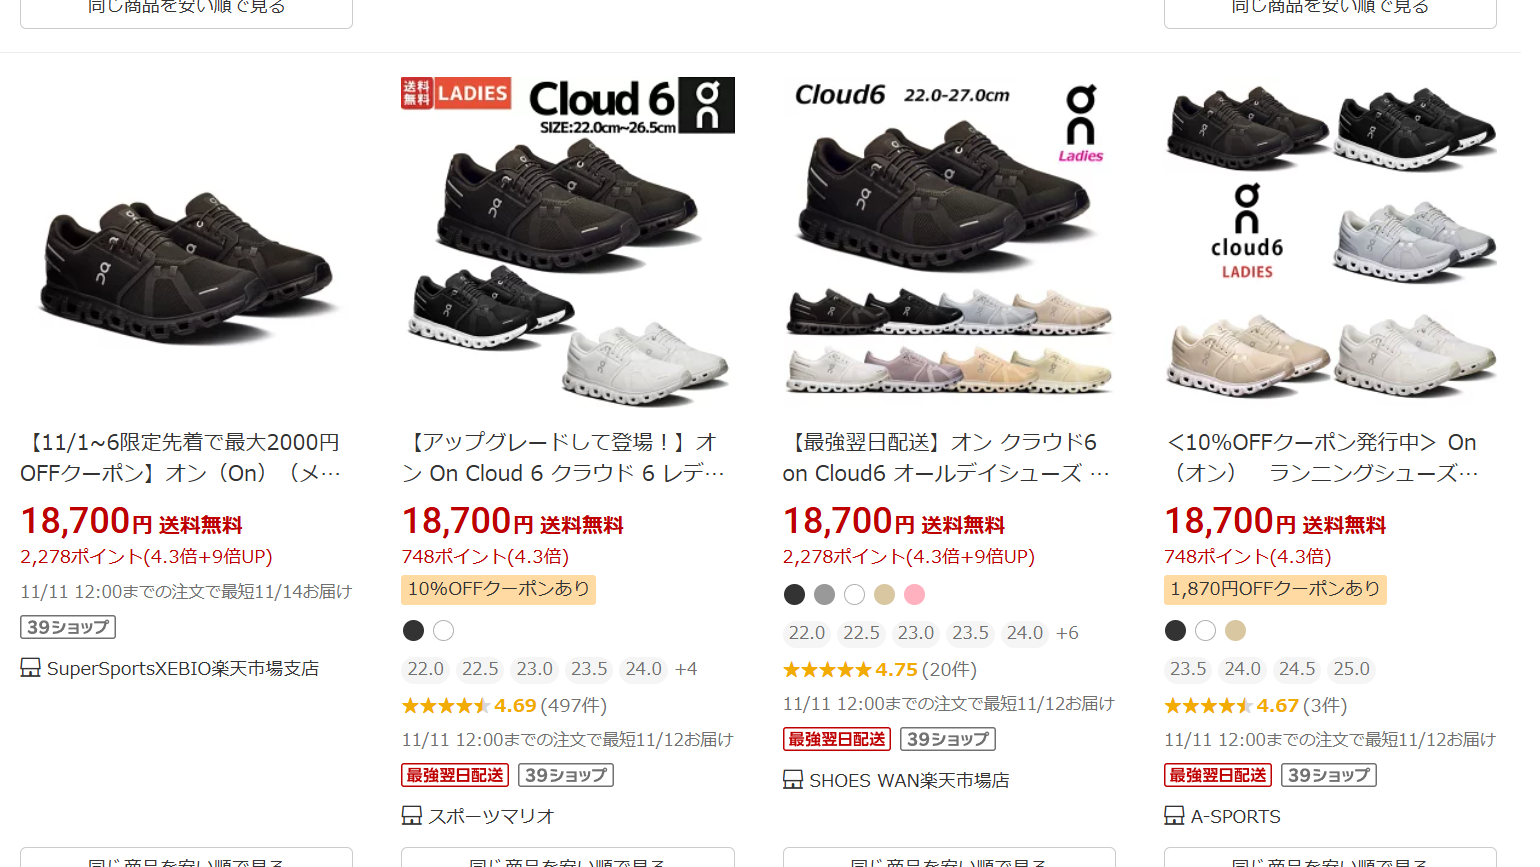The height and width of the screenshot is (867, 1540).
Task: Select size 25.0 on the A-SPORTS product
Action: click(1351, 669)
